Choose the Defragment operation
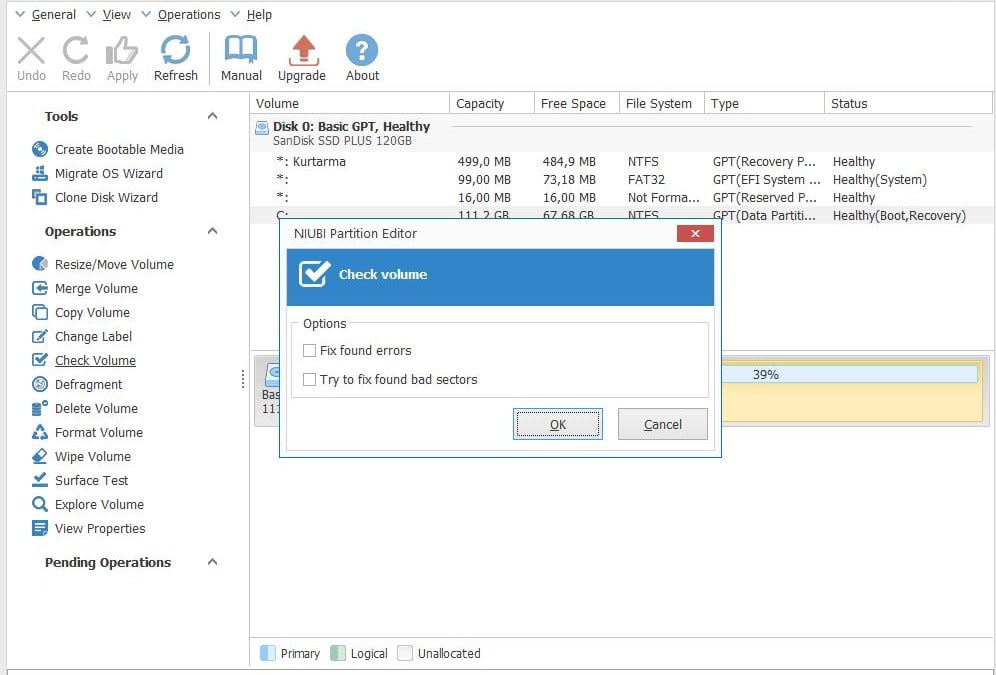Image resolution: width=996 pixels, height=675 pixels. tap(88, 384)
